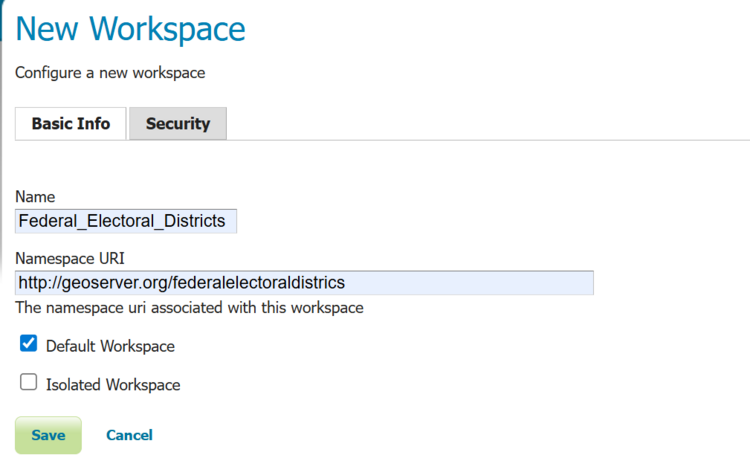
Task: Click the namespace uri help text
Action: (189, 308)
